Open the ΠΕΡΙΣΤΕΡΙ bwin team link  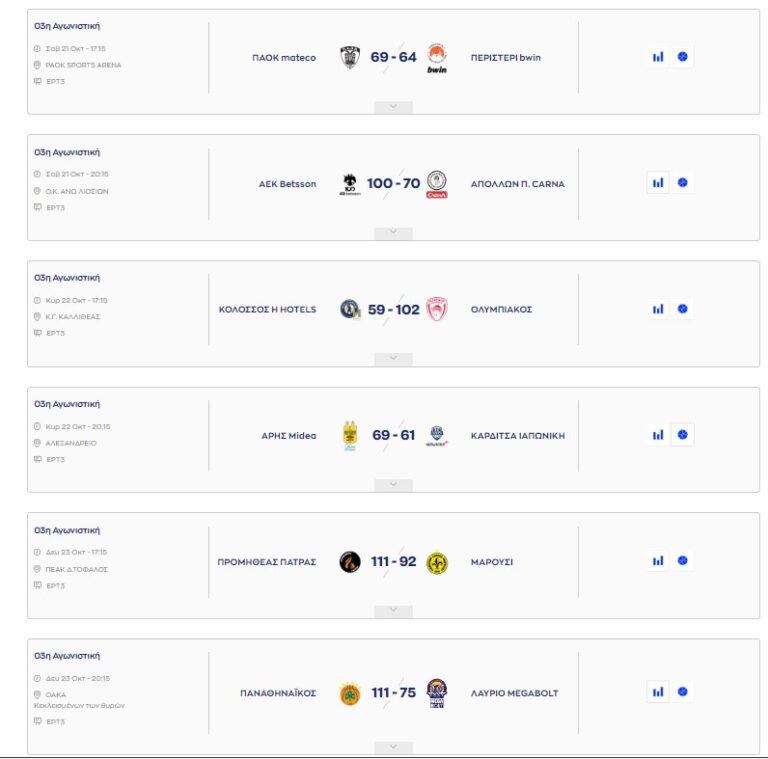(505, 58)
